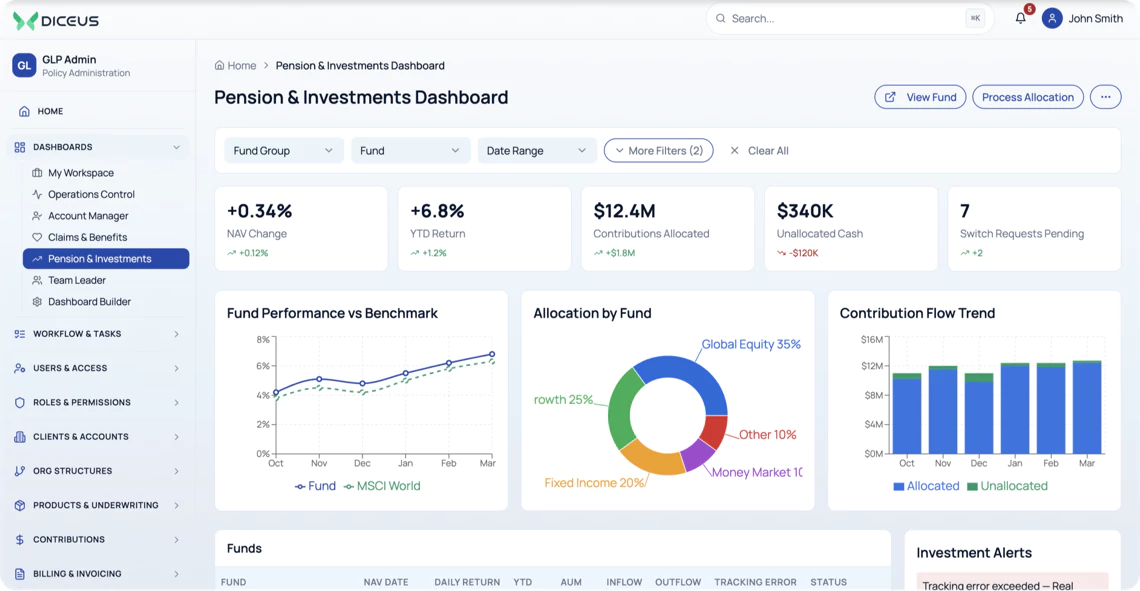Image resolution: width=1140 pixels, height=591 pixels.
Task: Click the Dashboard Builder gear icon
Action: click(x=37, y=302)
